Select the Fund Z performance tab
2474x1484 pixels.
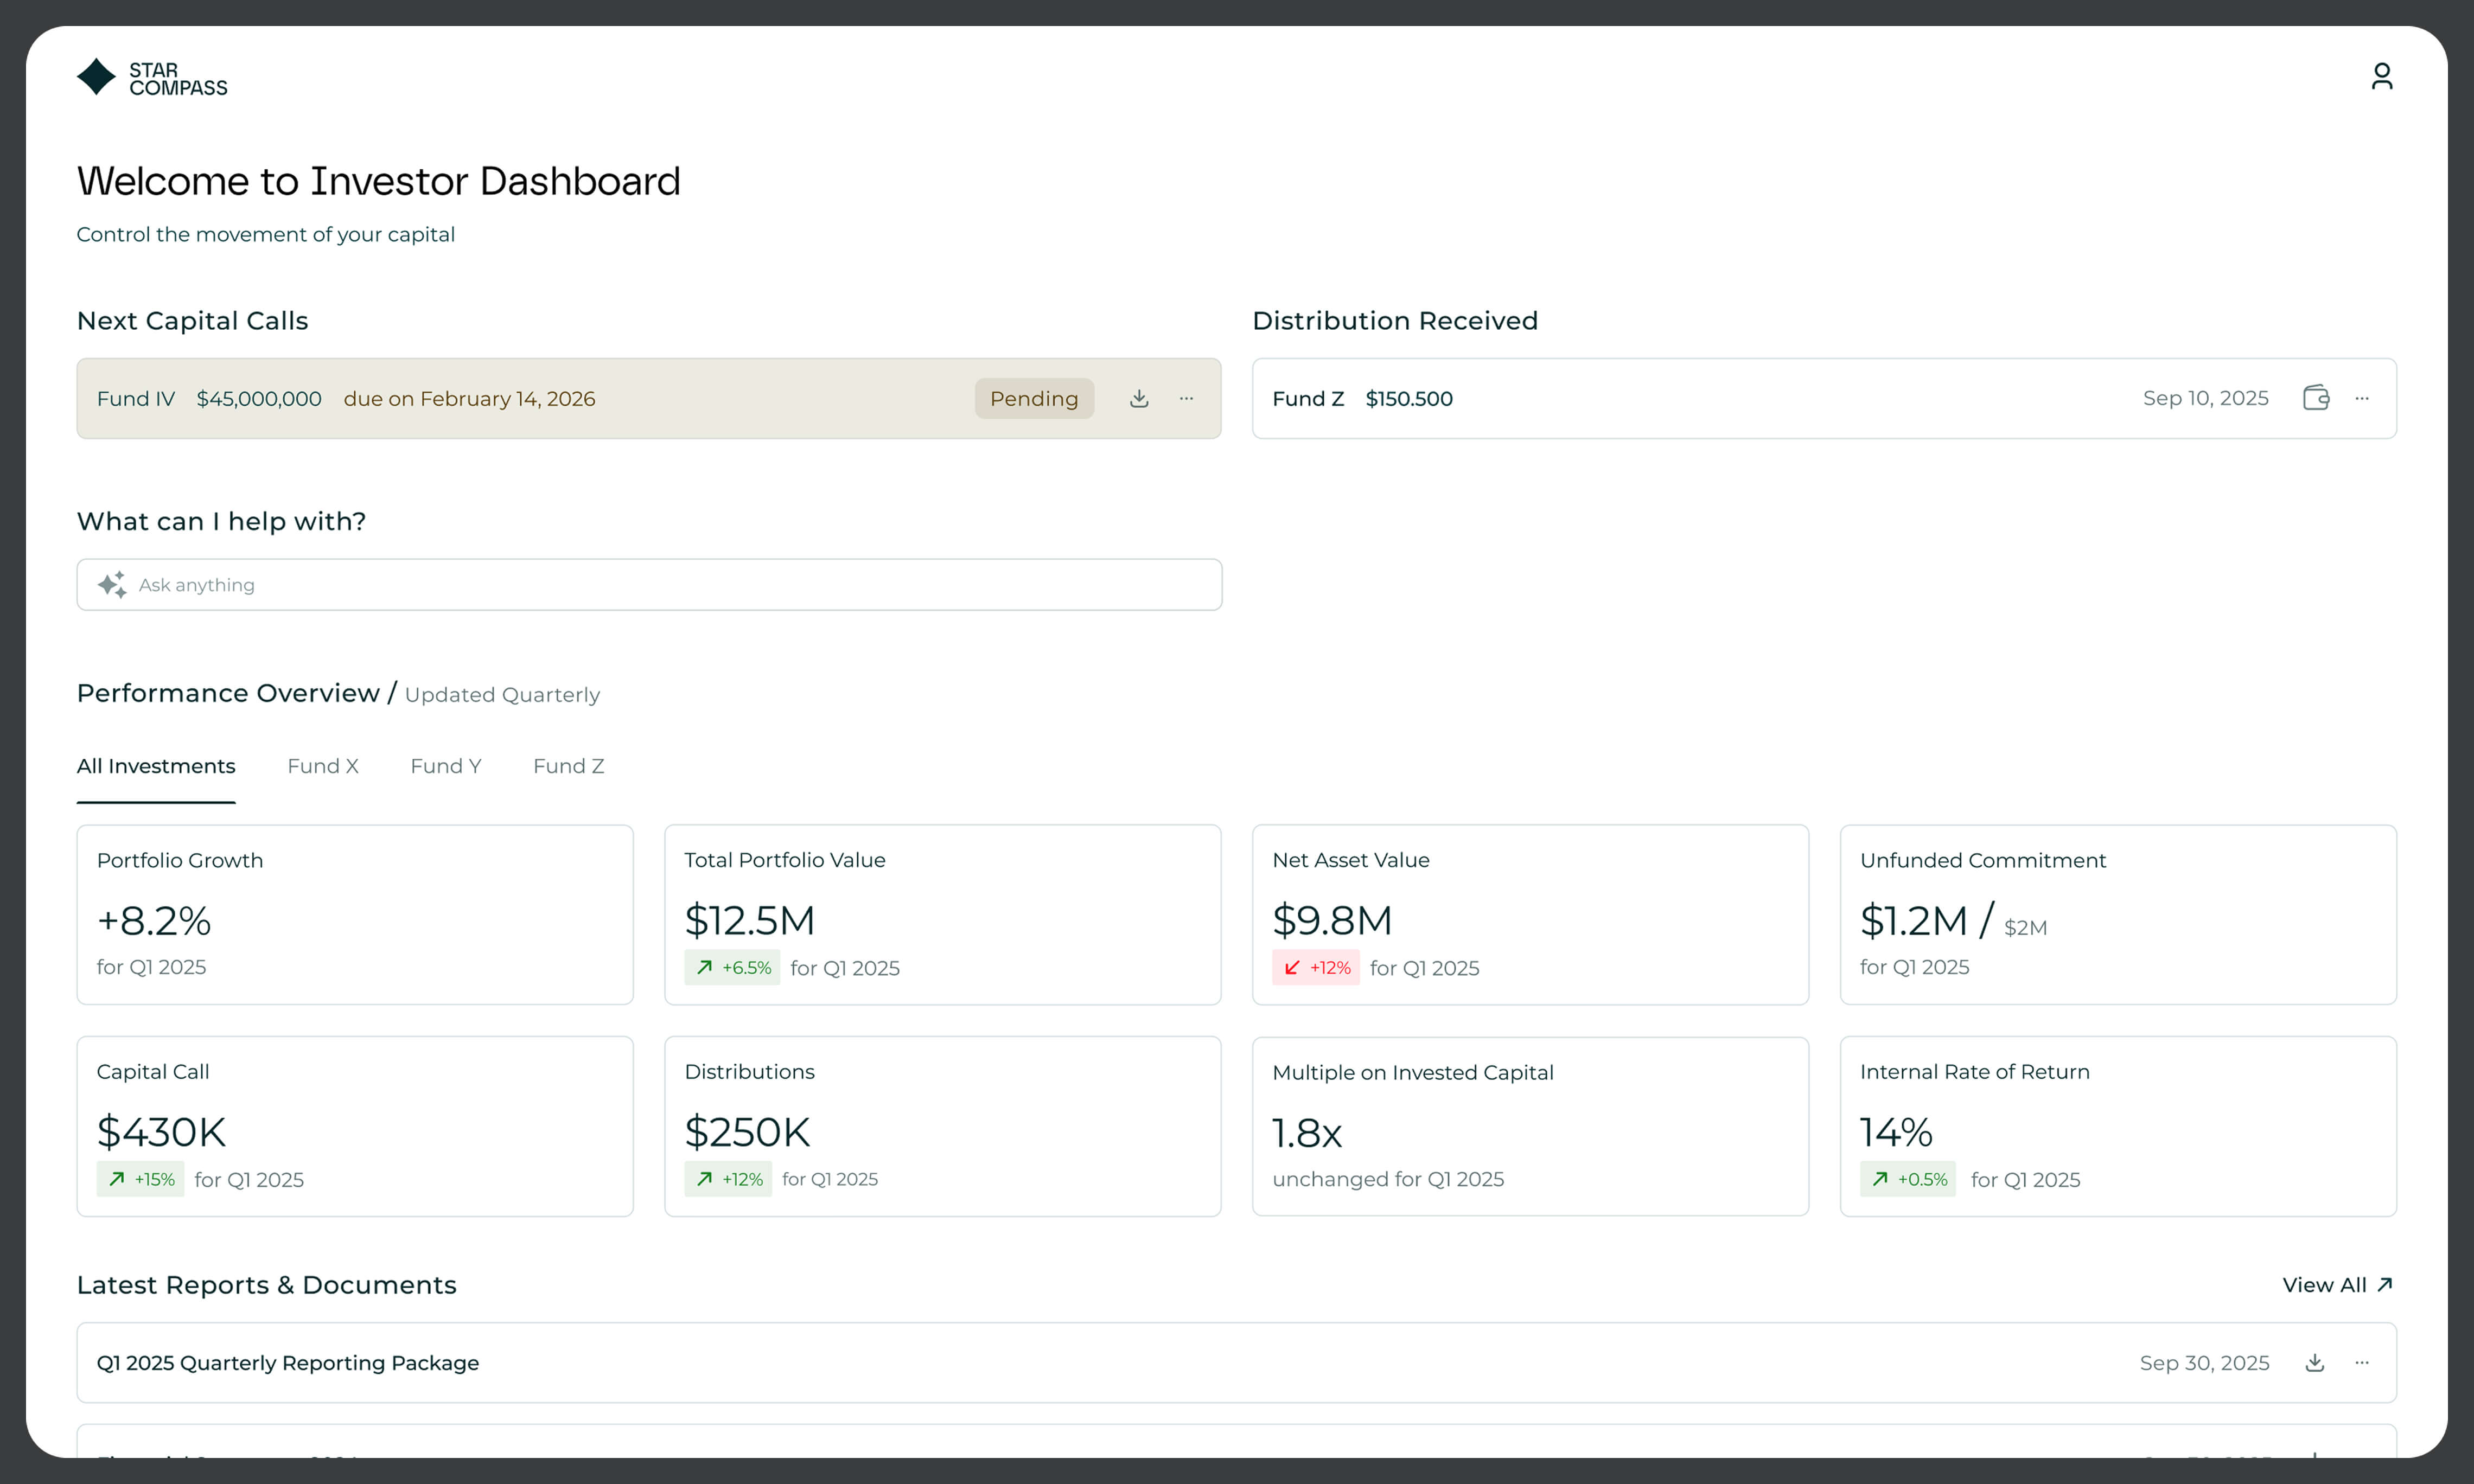568,766
